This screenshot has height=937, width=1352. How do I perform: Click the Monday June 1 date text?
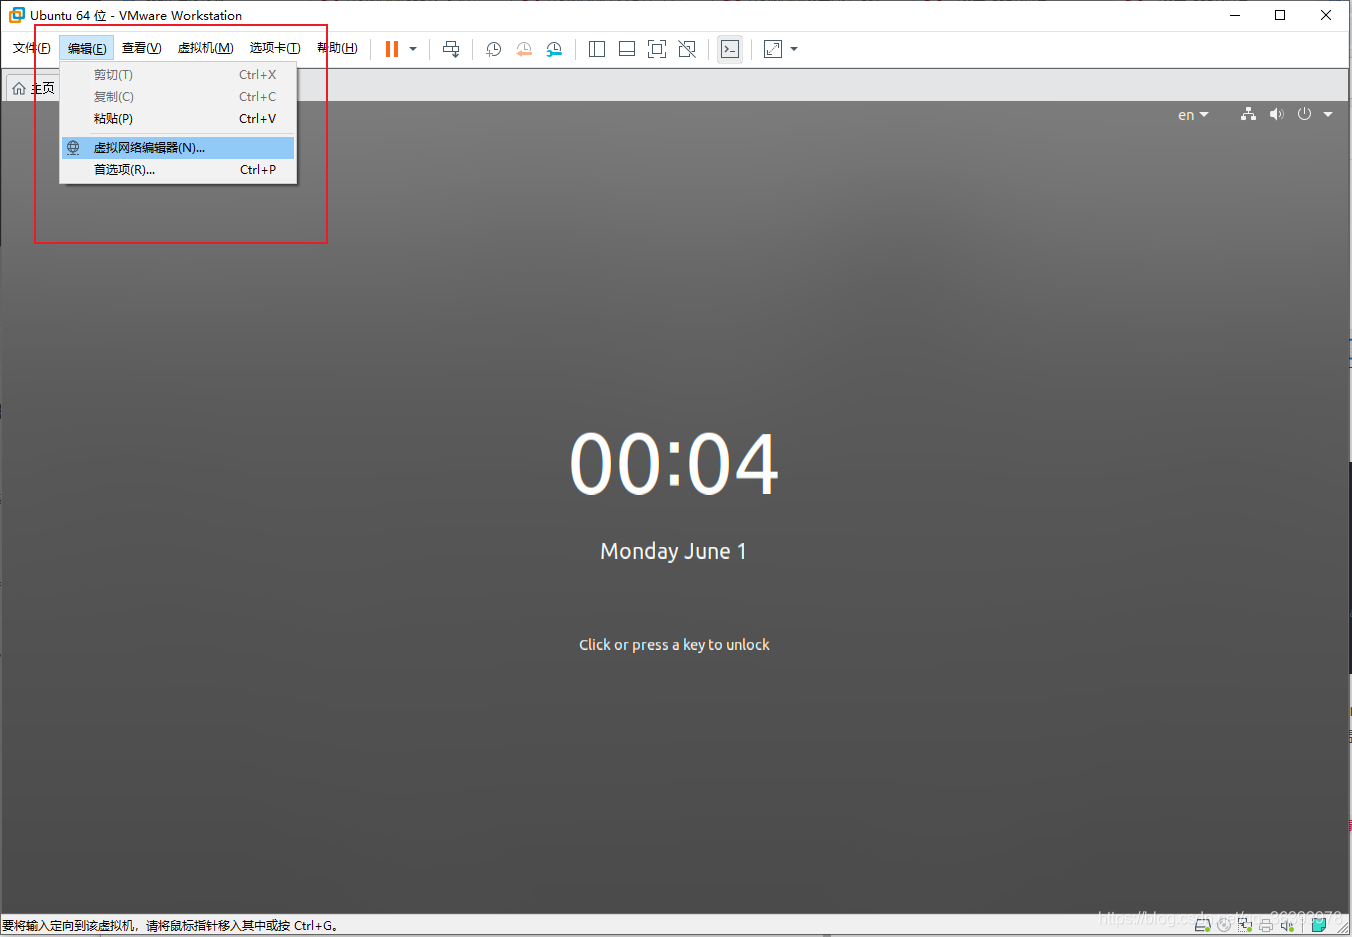673,551
